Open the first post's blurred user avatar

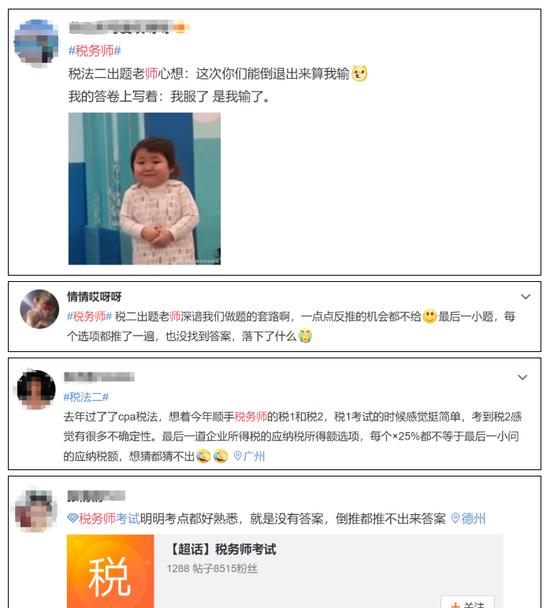click(x=36, y=42)
